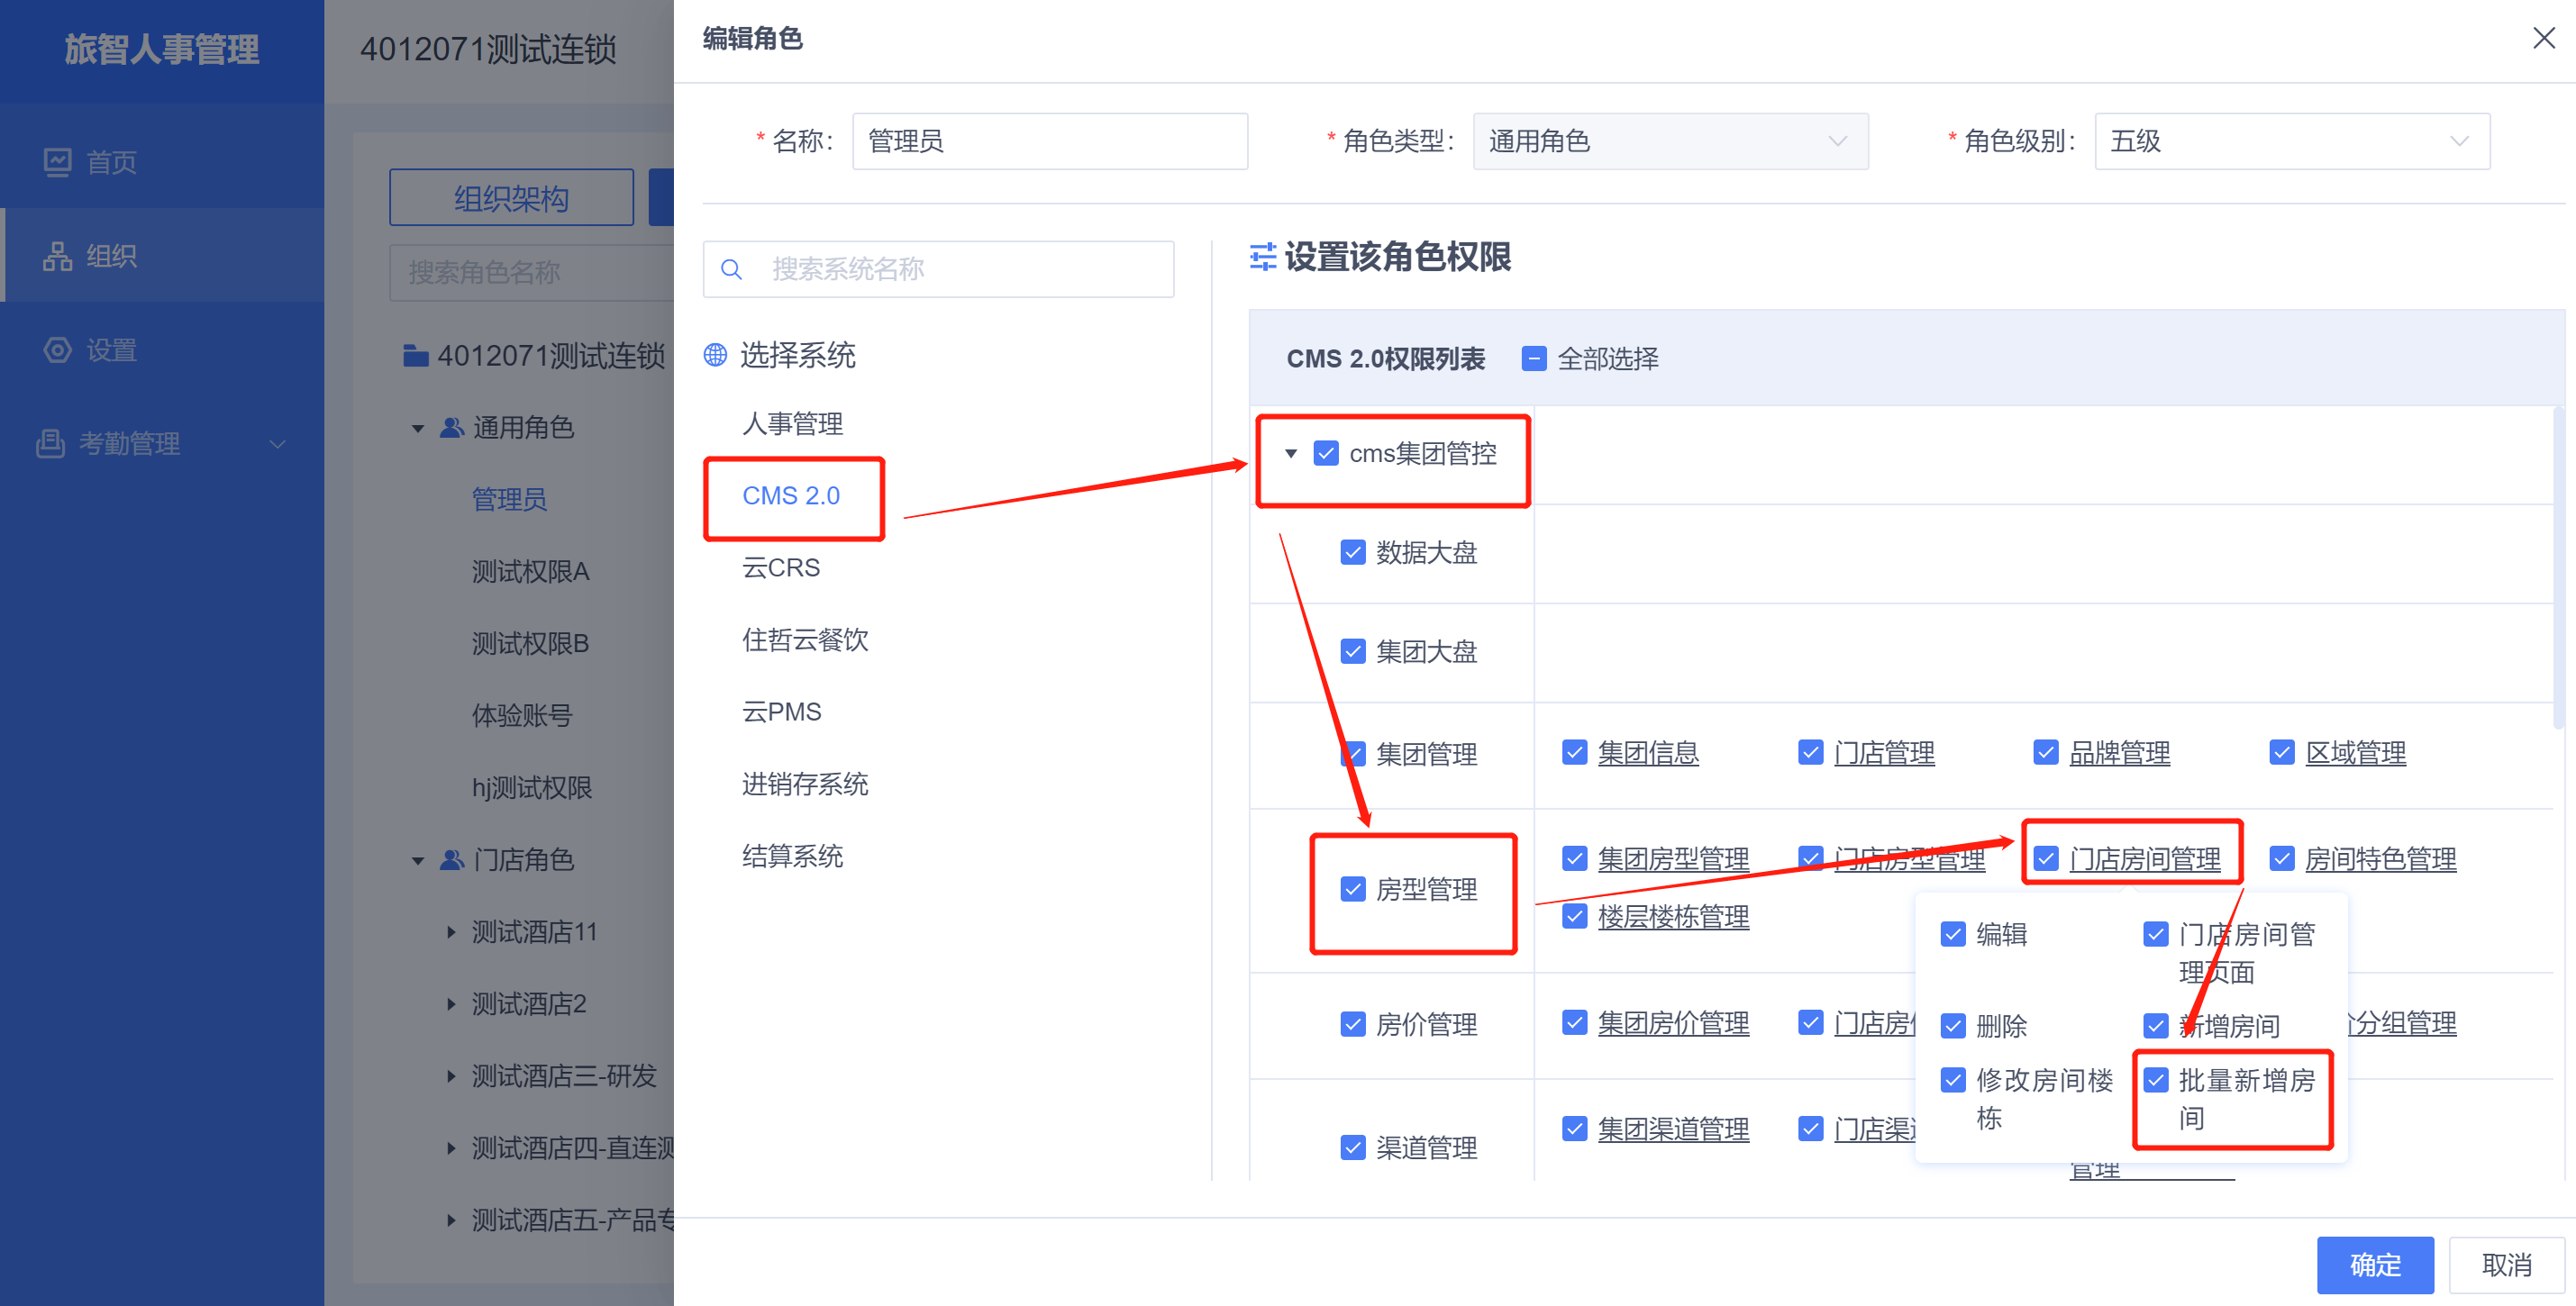Click the folder icon of 4012071测试连锁
This screenshot has width=2576, height=1306.
[x=416, y=356]
